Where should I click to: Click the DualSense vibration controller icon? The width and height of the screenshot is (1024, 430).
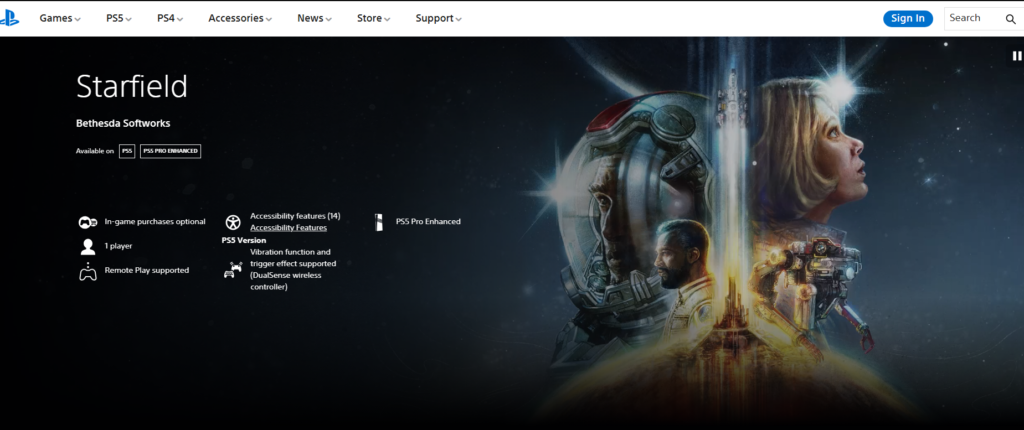(x=232, y=270)
